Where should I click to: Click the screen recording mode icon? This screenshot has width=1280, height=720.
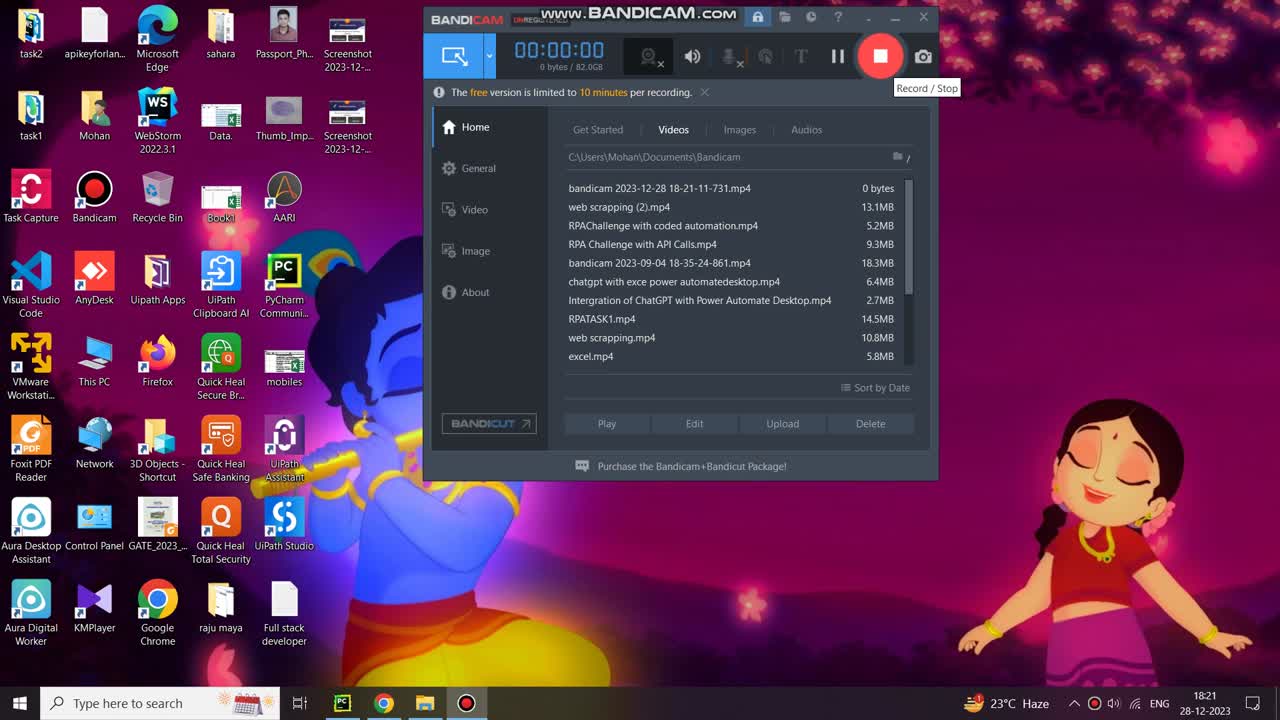tap(454, 57)
